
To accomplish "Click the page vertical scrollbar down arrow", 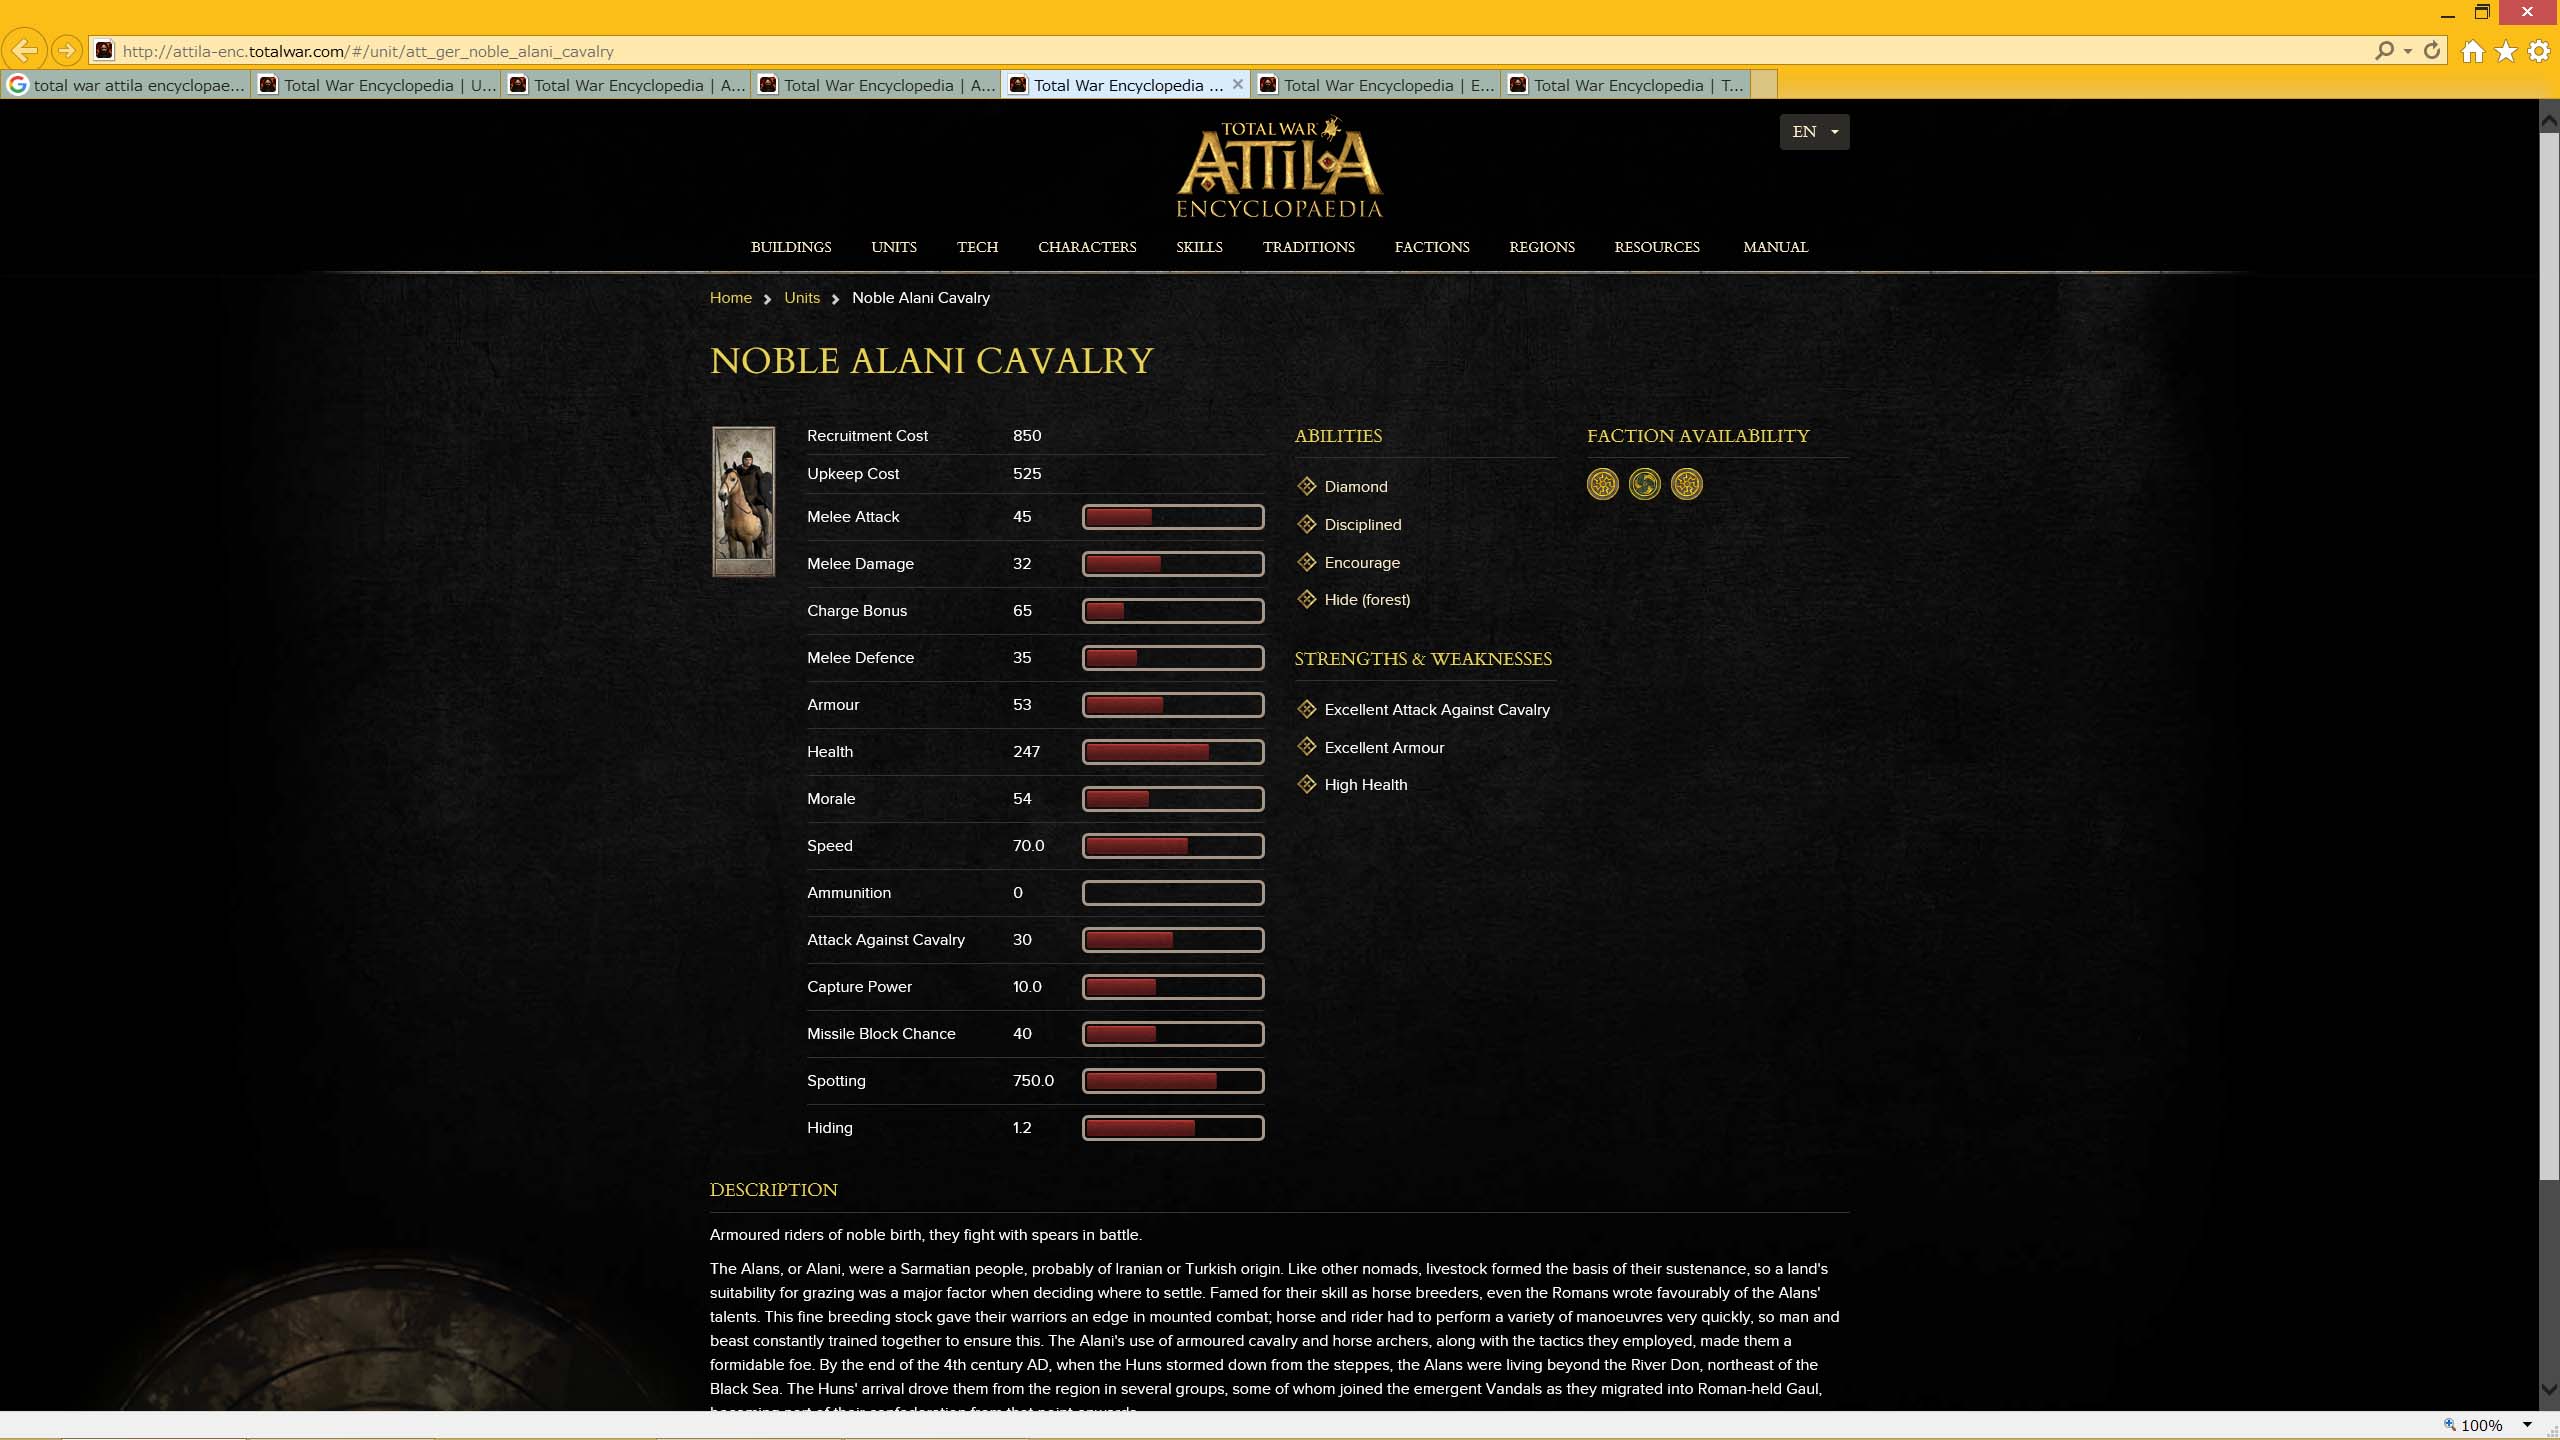I will [x=2549, y=1390].
